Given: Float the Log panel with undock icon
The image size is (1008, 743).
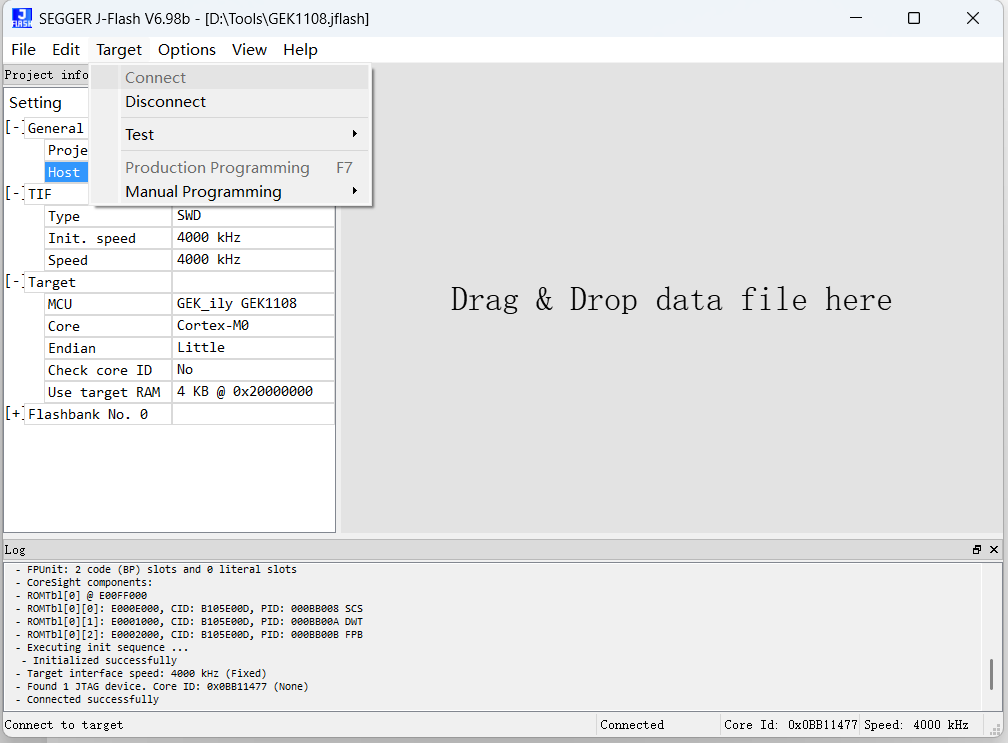Looking at the screenshot, I should coord(977,550).
